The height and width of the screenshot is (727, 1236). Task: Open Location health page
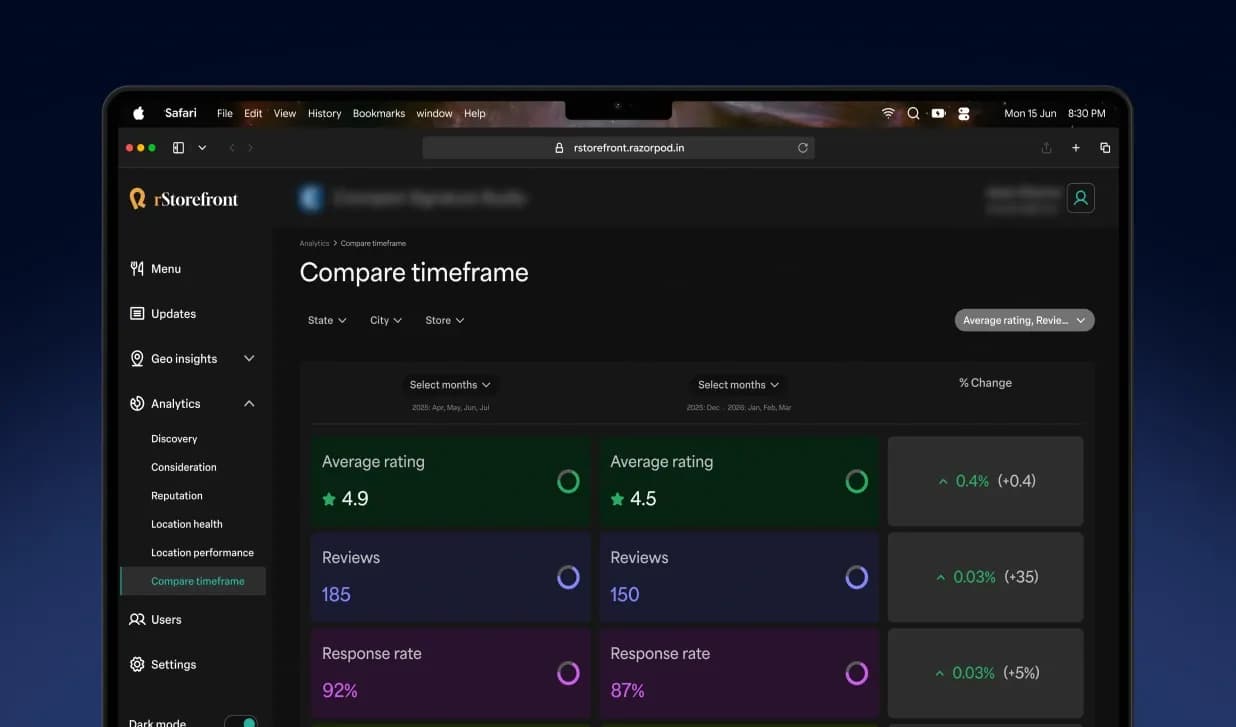point(187,524)
